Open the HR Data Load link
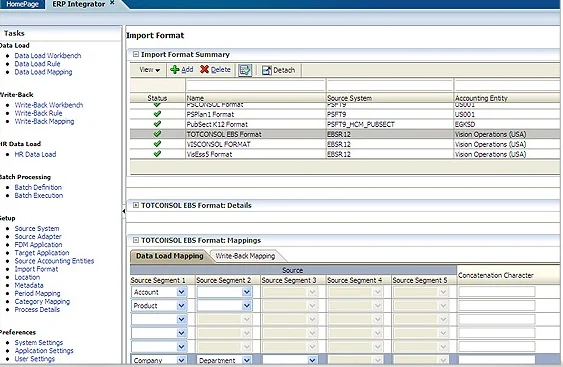Screen dimensions: 563x367 [x=35, y=154]
